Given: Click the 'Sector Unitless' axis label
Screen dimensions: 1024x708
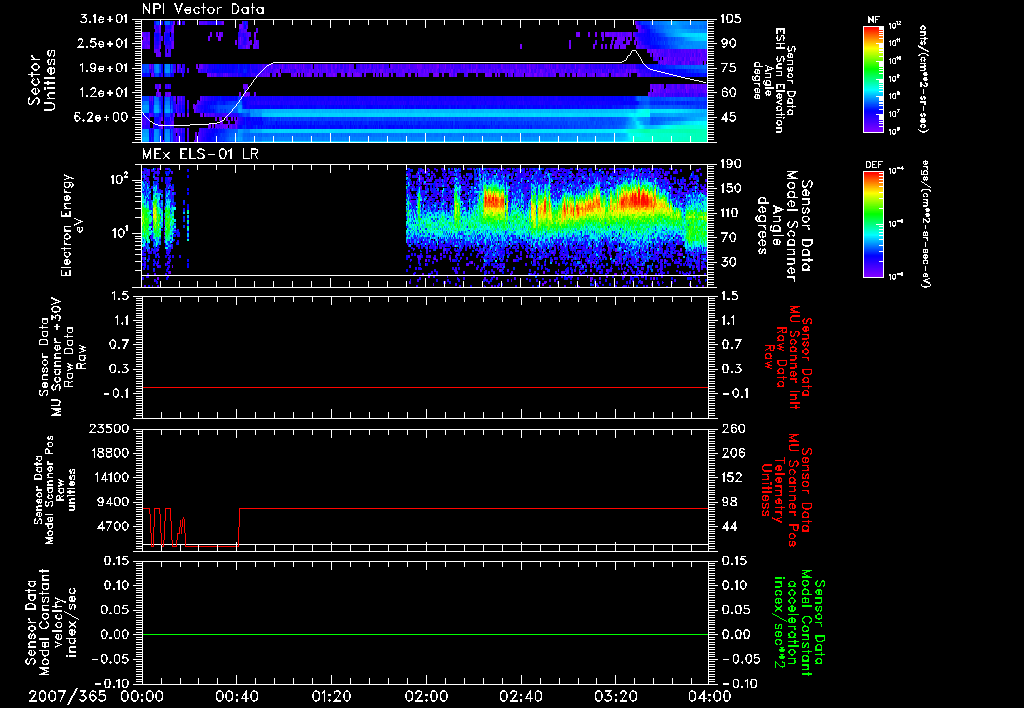Looking at the screenshot, I should (42, 80).
